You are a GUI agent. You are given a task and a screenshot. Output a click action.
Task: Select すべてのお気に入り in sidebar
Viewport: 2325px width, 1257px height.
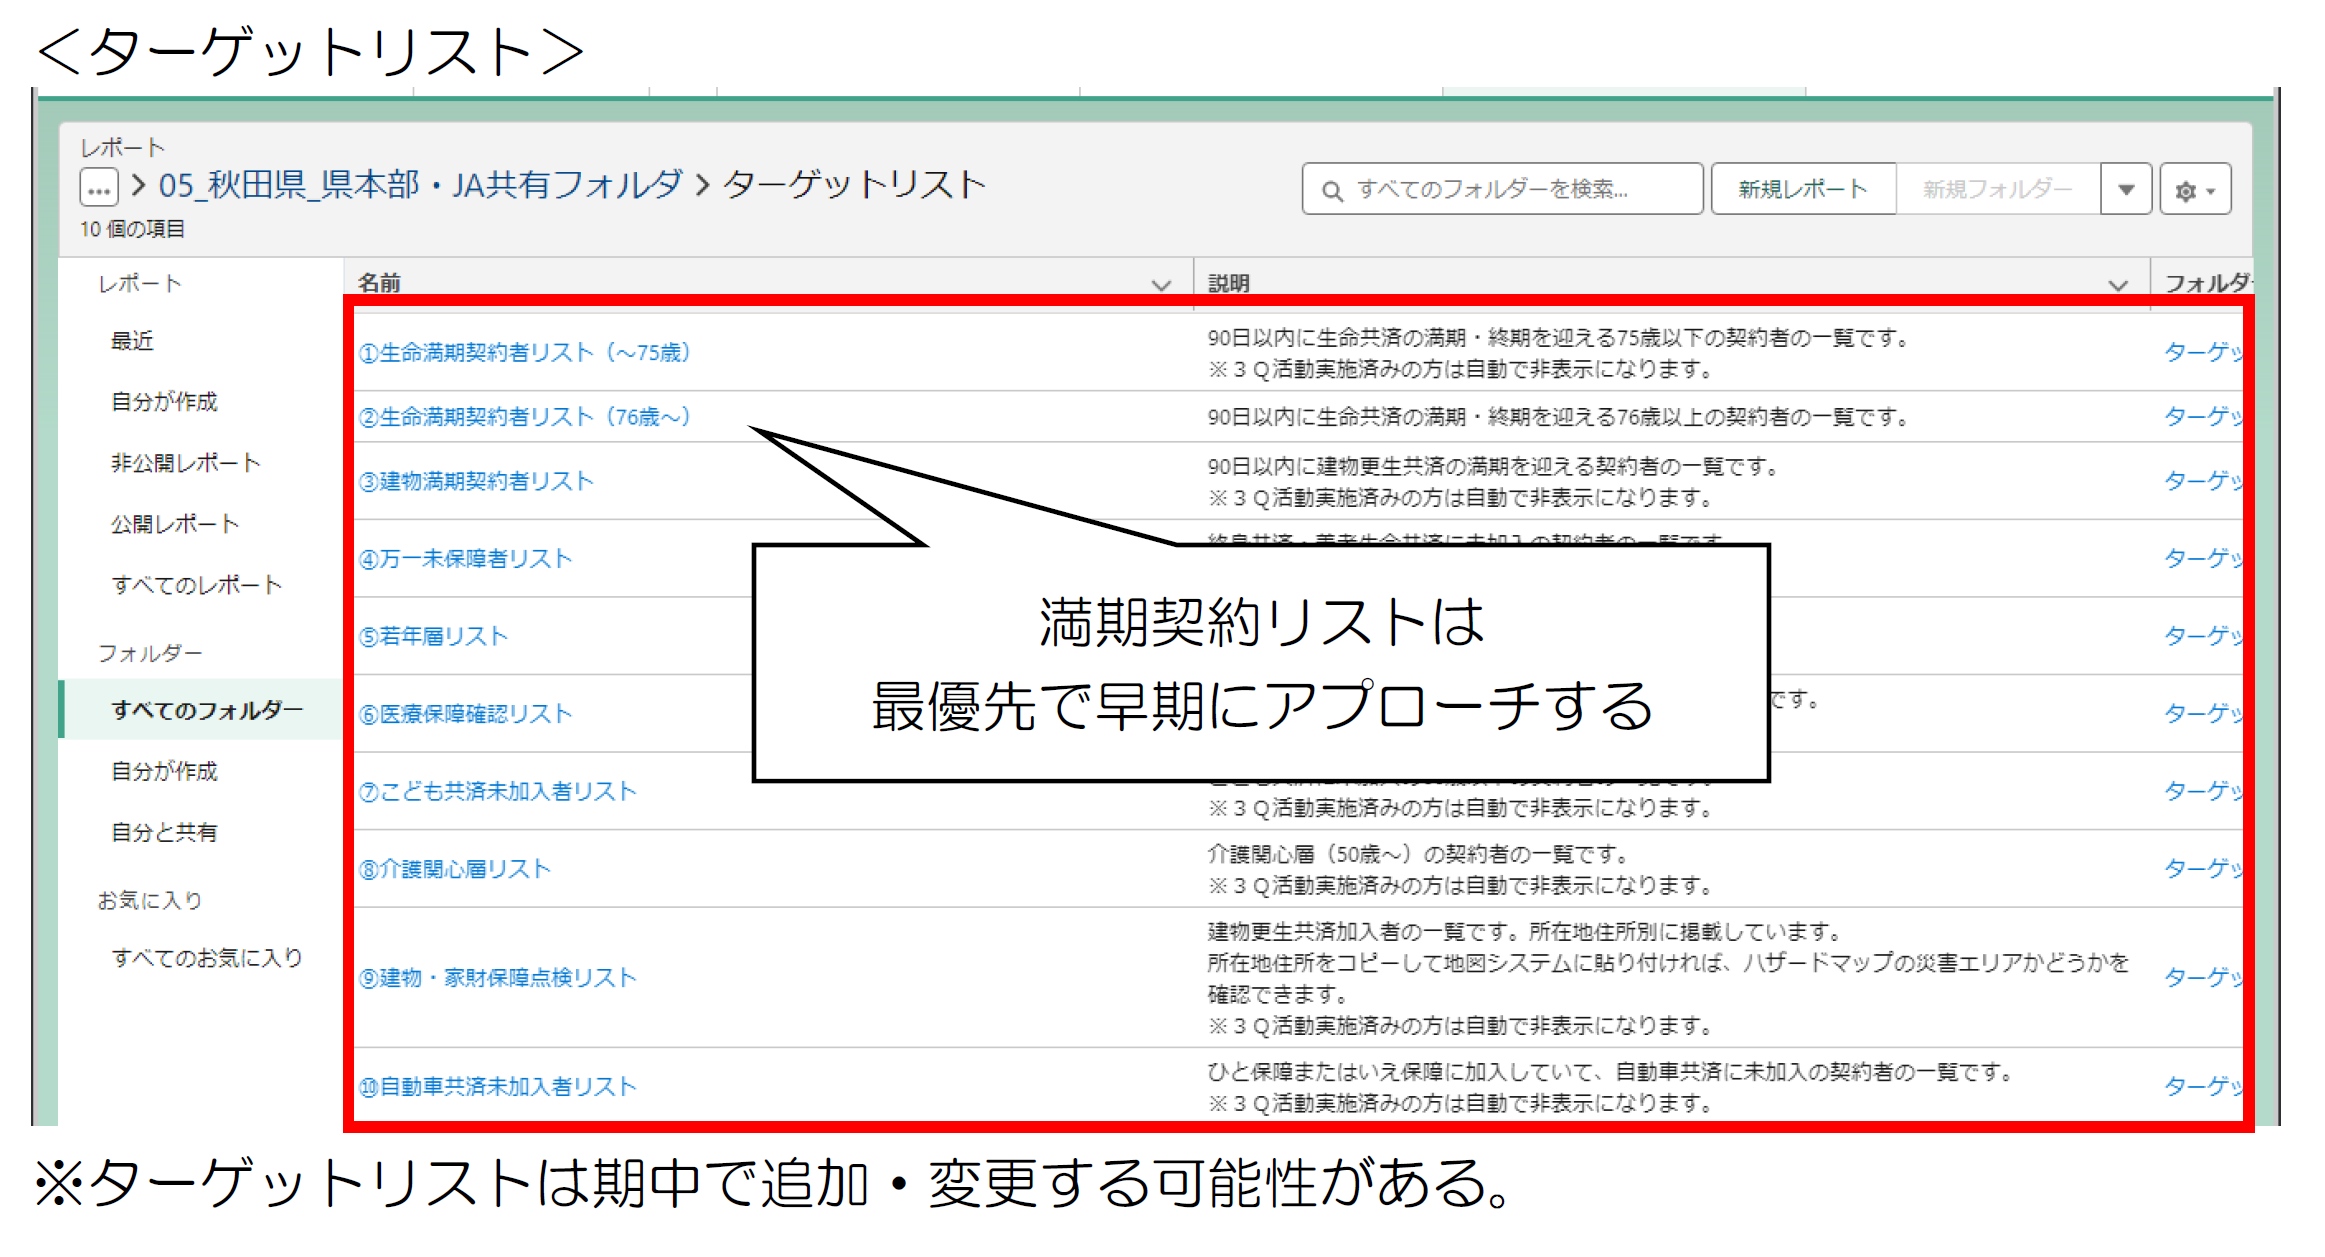coord(206,958)
